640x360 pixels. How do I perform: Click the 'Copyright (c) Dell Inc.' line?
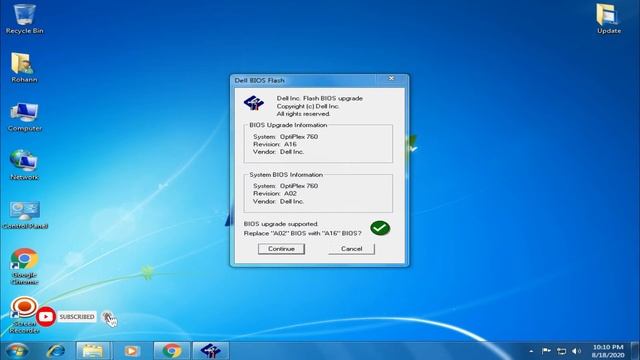[308, 106]
